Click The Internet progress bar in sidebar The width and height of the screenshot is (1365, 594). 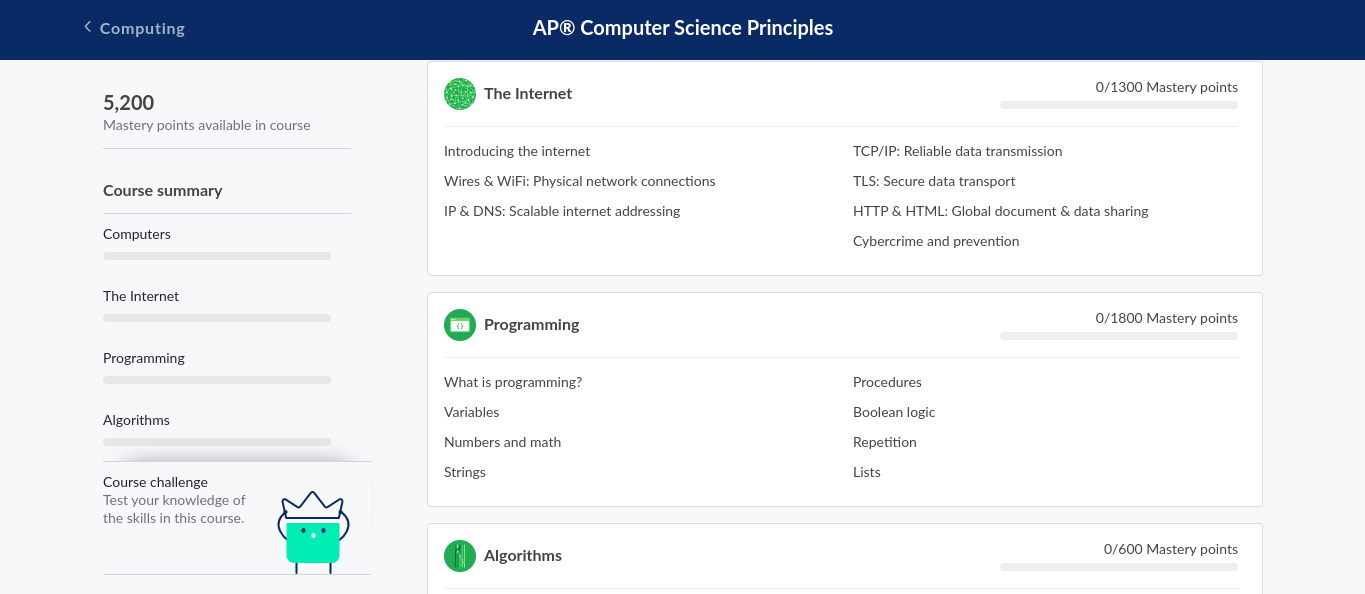(x=217, y=318)
